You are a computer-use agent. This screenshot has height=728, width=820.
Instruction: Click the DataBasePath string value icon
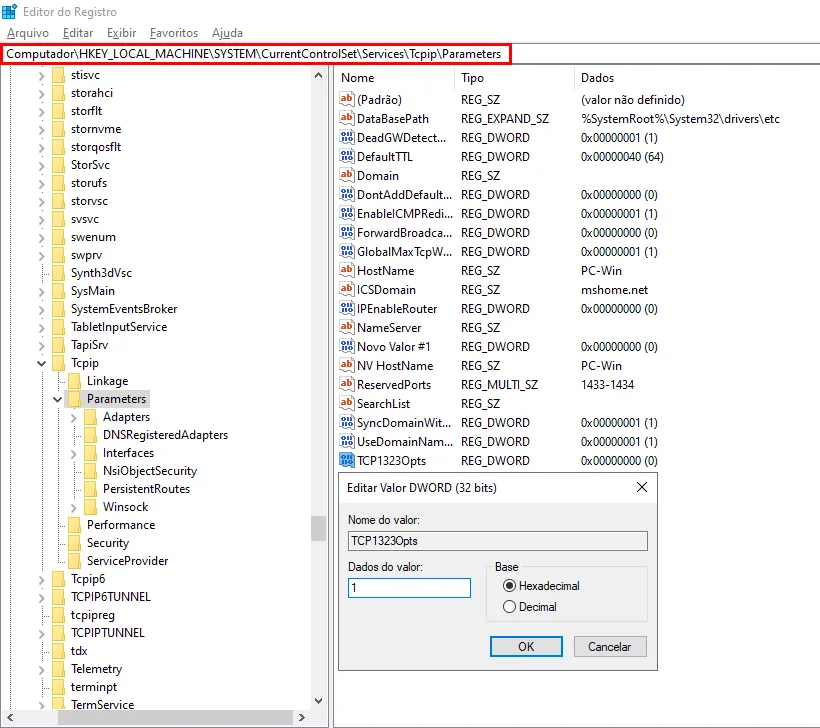(x=346, y=118)
